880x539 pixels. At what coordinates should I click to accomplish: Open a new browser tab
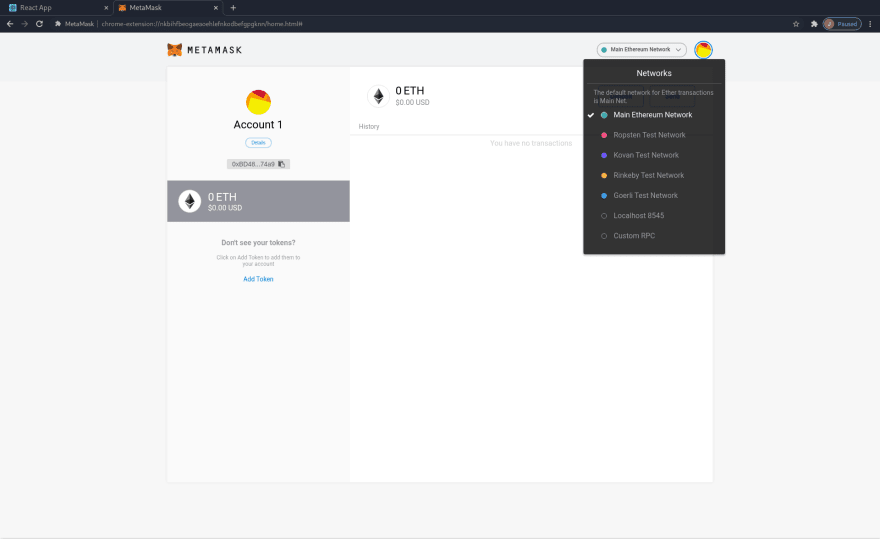[233, 8]
